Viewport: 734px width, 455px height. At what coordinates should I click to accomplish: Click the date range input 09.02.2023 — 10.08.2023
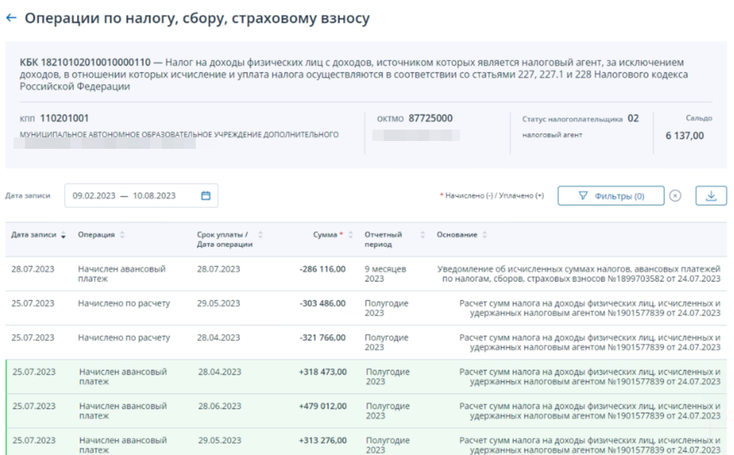[x=124, y=196]
